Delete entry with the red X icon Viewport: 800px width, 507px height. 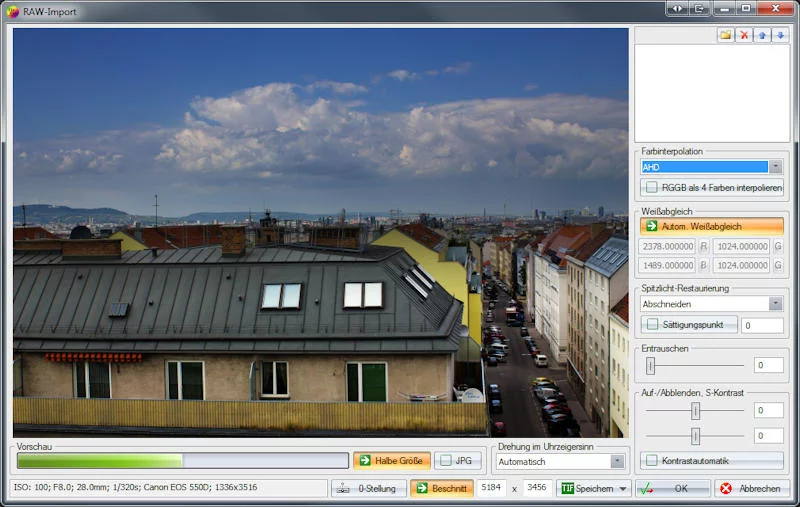pyautogui.click(x=744, y=35)
